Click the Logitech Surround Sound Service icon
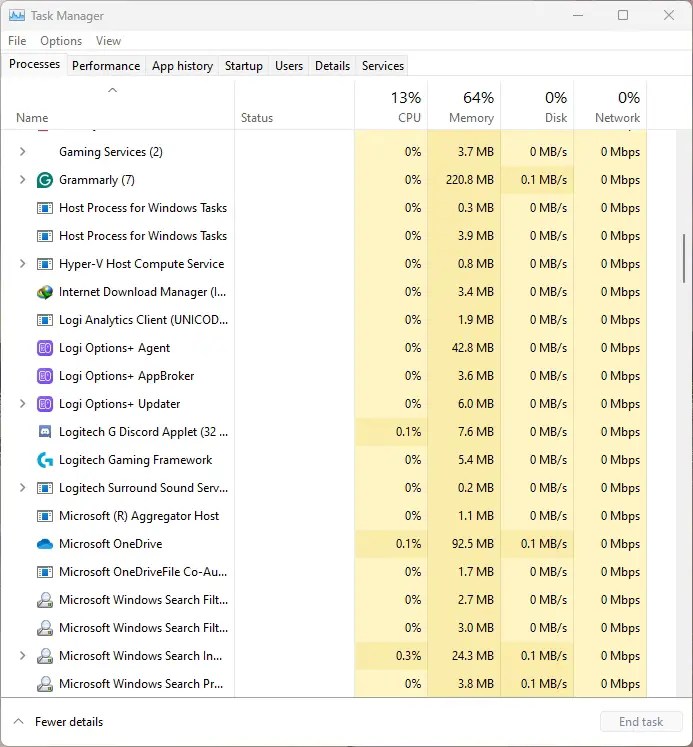Viewport: 693px width, 747px height. coord(45,488)
